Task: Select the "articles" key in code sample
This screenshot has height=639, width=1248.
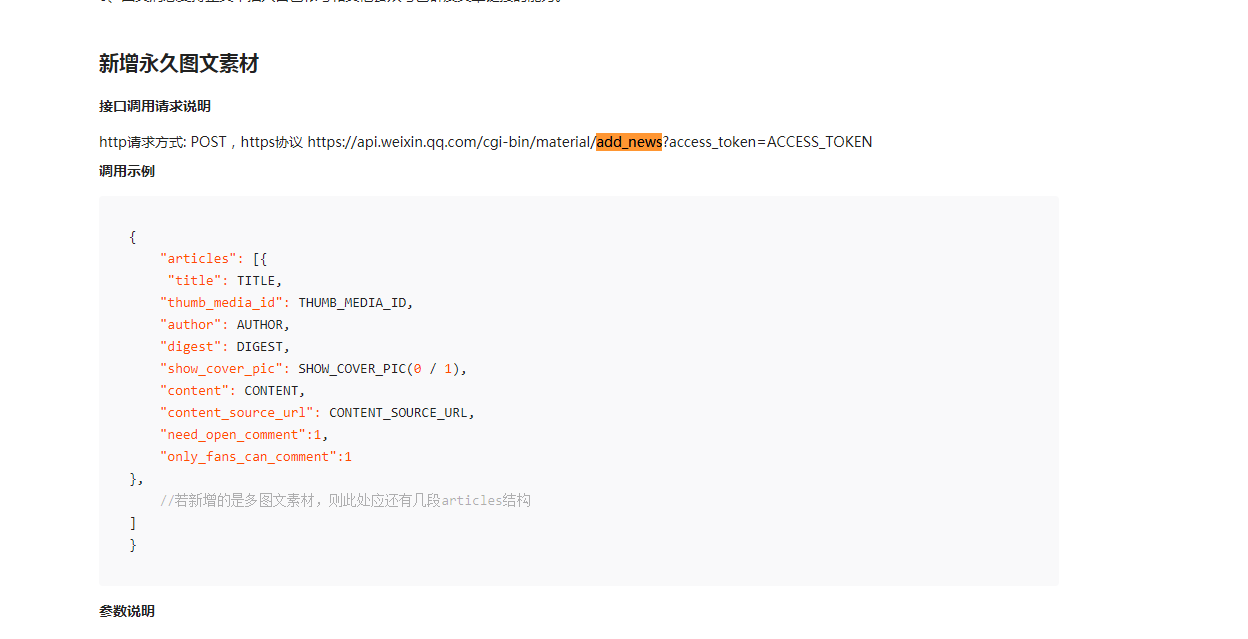Action: 200,258
